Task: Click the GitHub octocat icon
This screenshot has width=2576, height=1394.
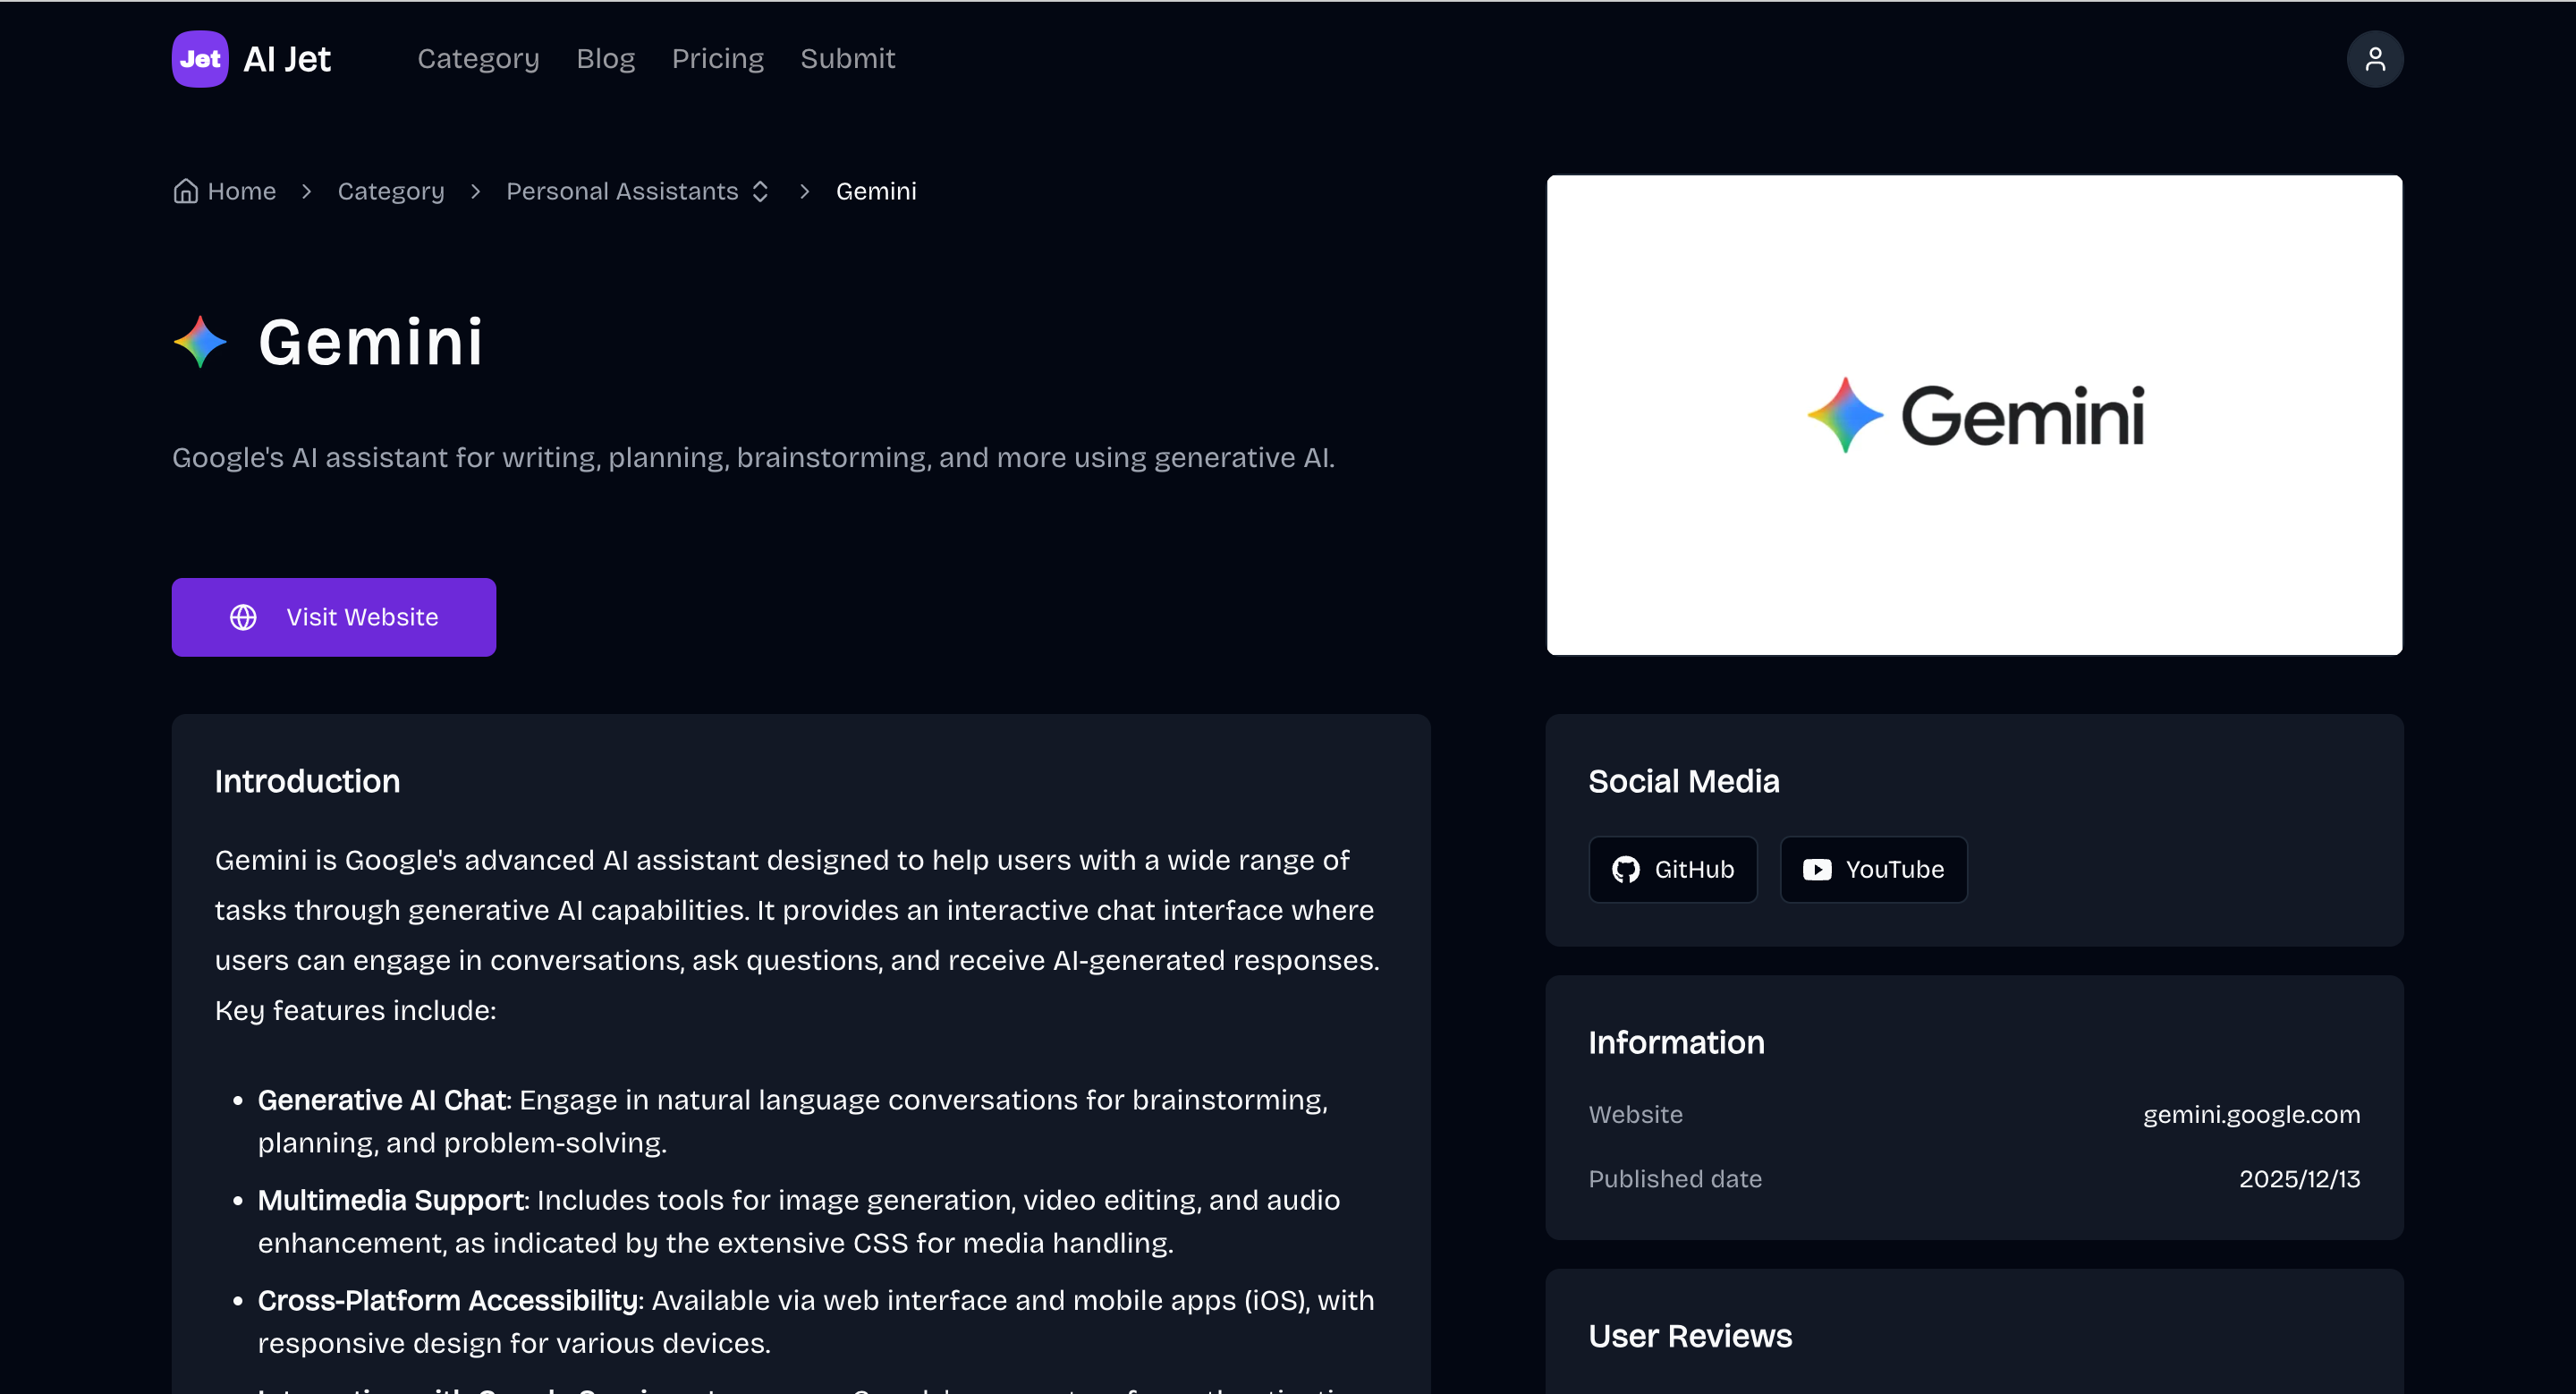Action: click(1625, 870)
